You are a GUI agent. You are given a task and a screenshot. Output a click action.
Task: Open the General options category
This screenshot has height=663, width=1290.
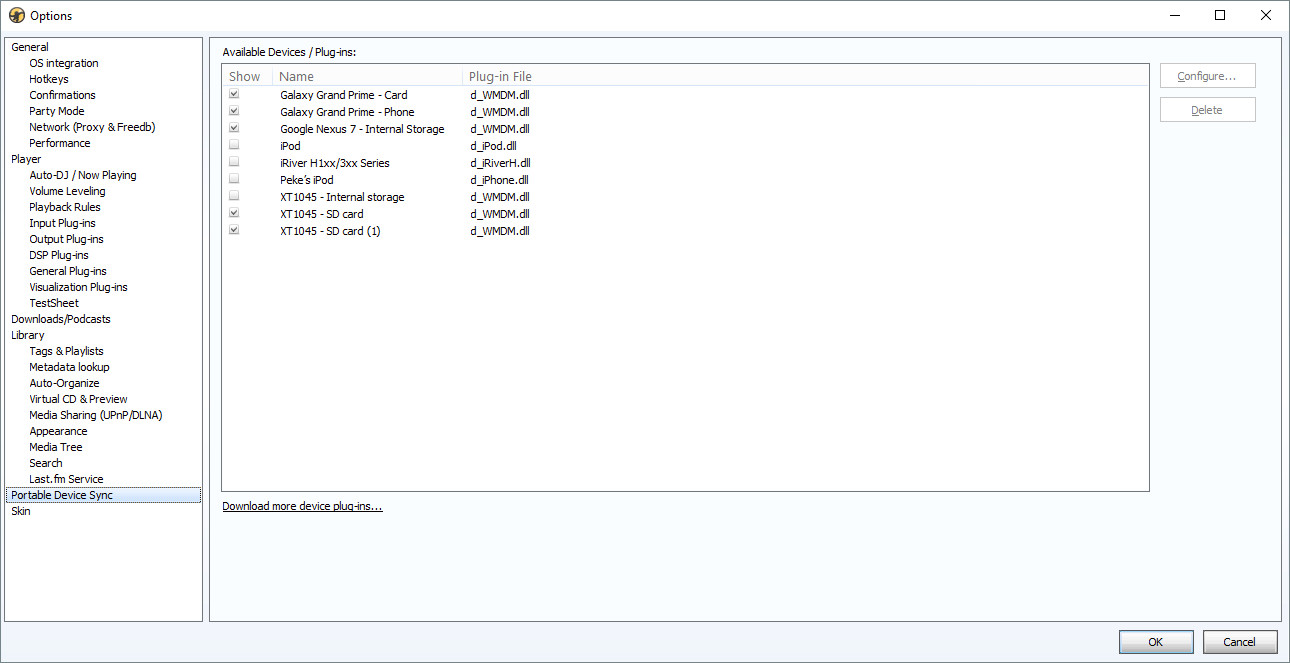click(30, 47)
